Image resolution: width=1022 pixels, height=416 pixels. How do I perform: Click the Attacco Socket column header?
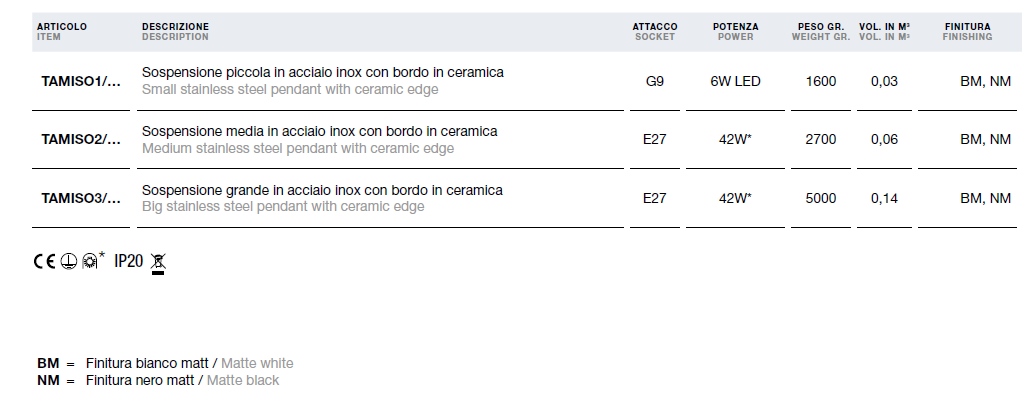click(655, 32)
